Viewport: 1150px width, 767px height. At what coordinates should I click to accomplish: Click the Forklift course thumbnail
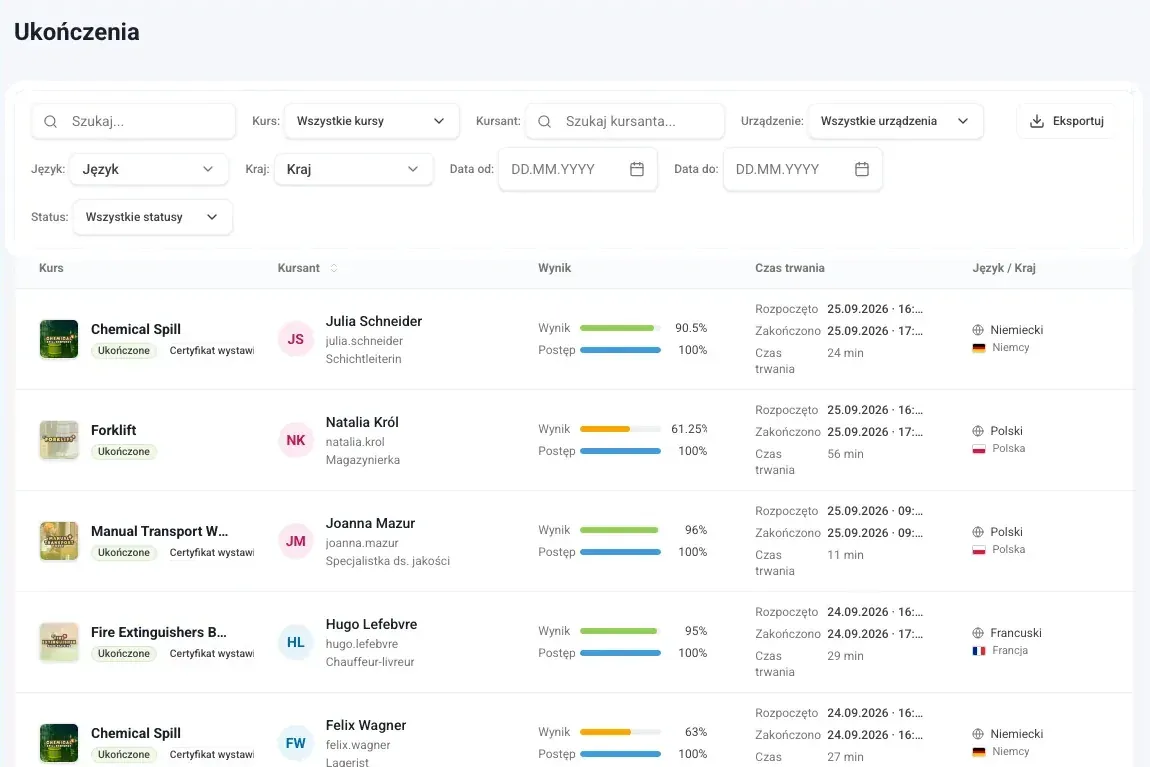(x=59, y=440)
